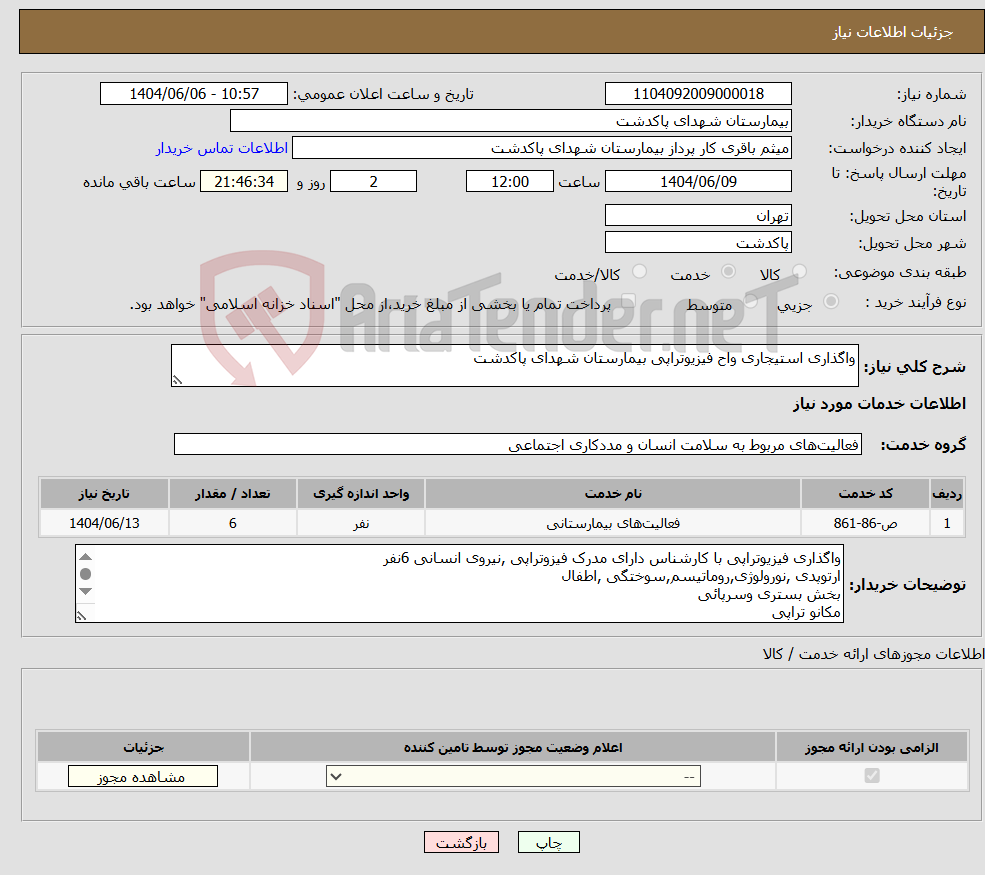Click the time field showing 12:00
Image resolution: width=985 pixels, height=875 pixels.
coord(510,181)
